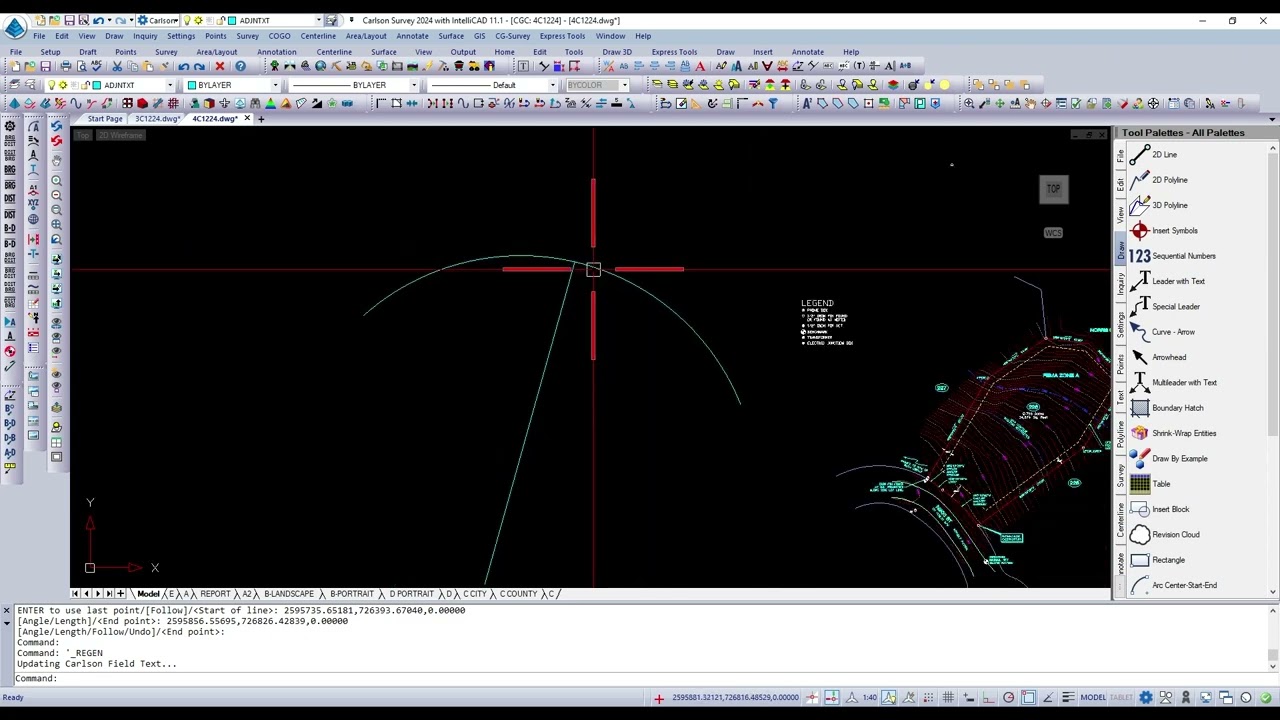Click the Pan hand icon in toolbar
The width and height of the screenshot is (1280, 720).
coord(56,160)
